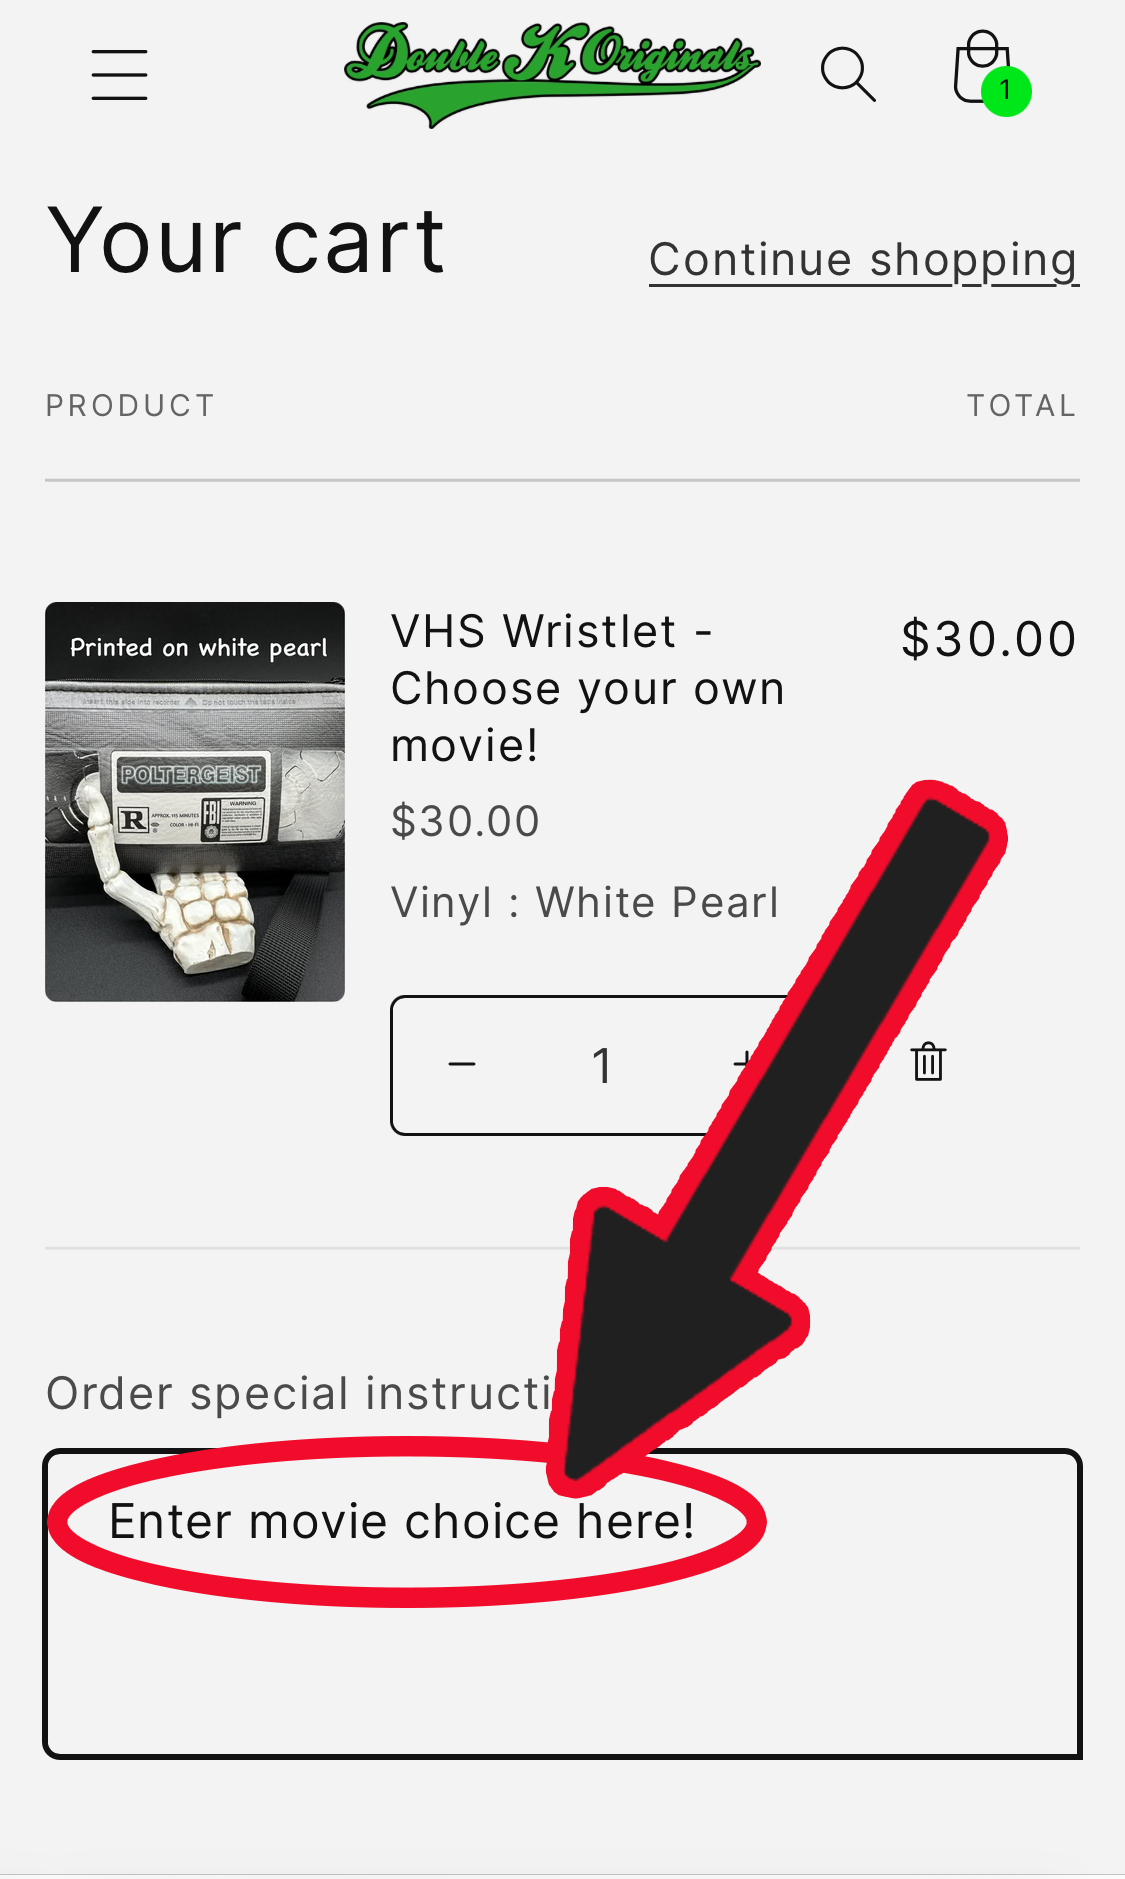The width and height of the screenshot is (1125, 1879).
Task: Click the Double K Originals logo
Action: (x=552, y=74)
